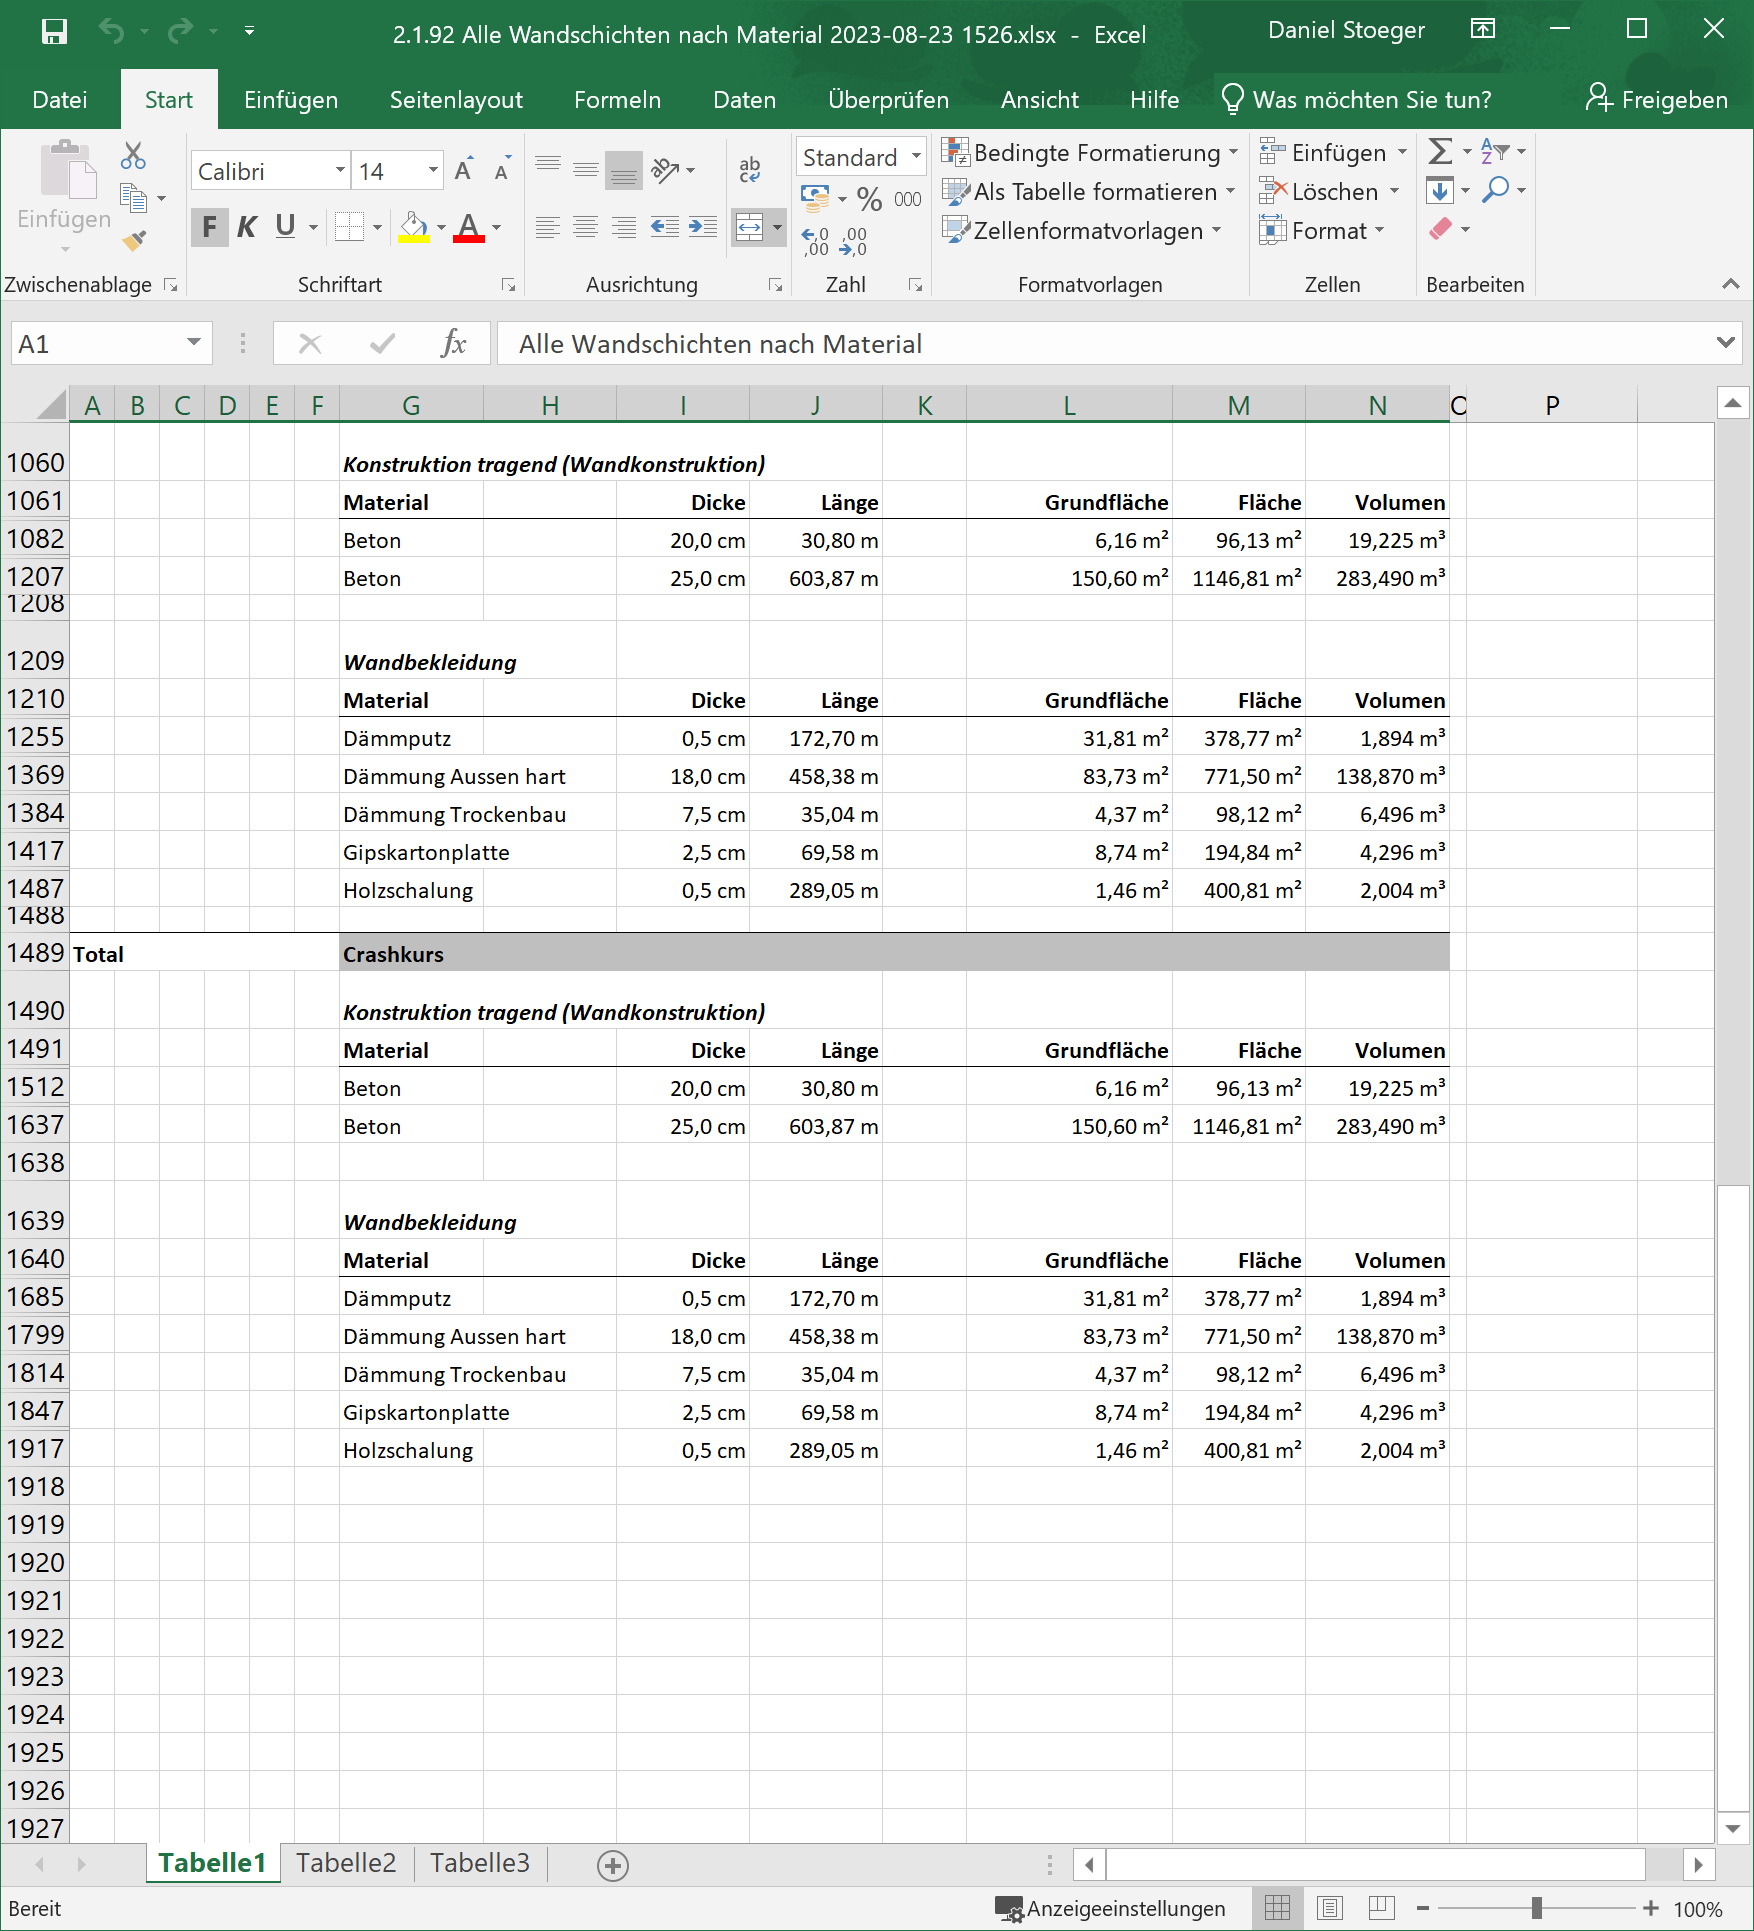Click the Format cells button
1754x1931 pixels.
(1322, 230)
